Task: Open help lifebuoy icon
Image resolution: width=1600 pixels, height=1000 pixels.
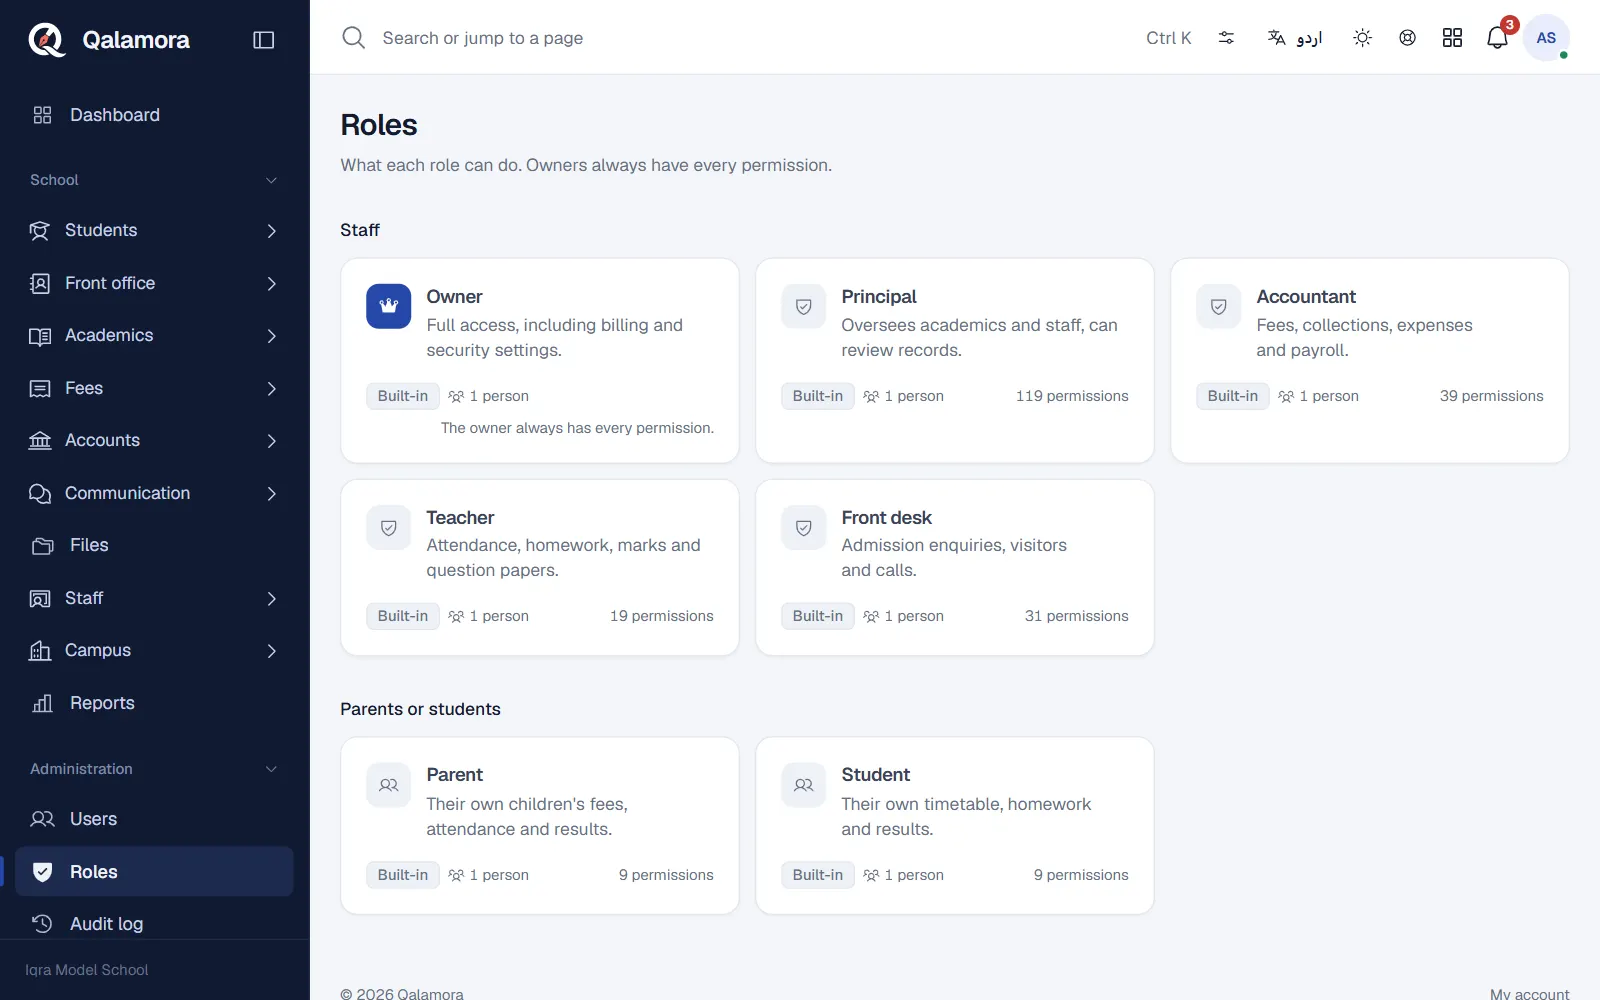Action: point(1407,38)
